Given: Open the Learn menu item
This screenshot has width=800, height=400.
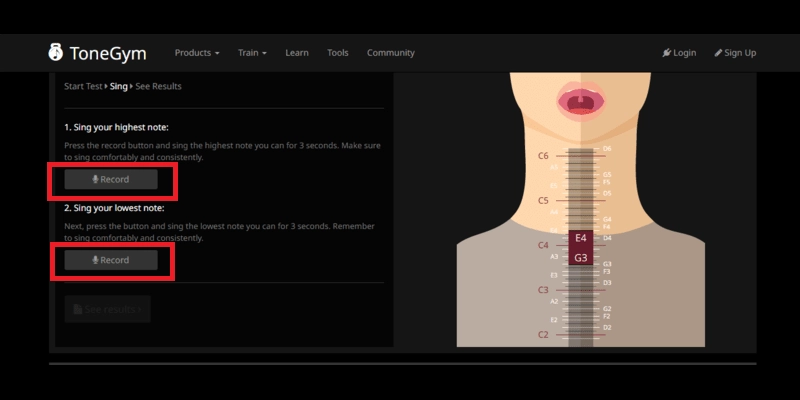Looking at the screenshot, I should pos(297,53).
